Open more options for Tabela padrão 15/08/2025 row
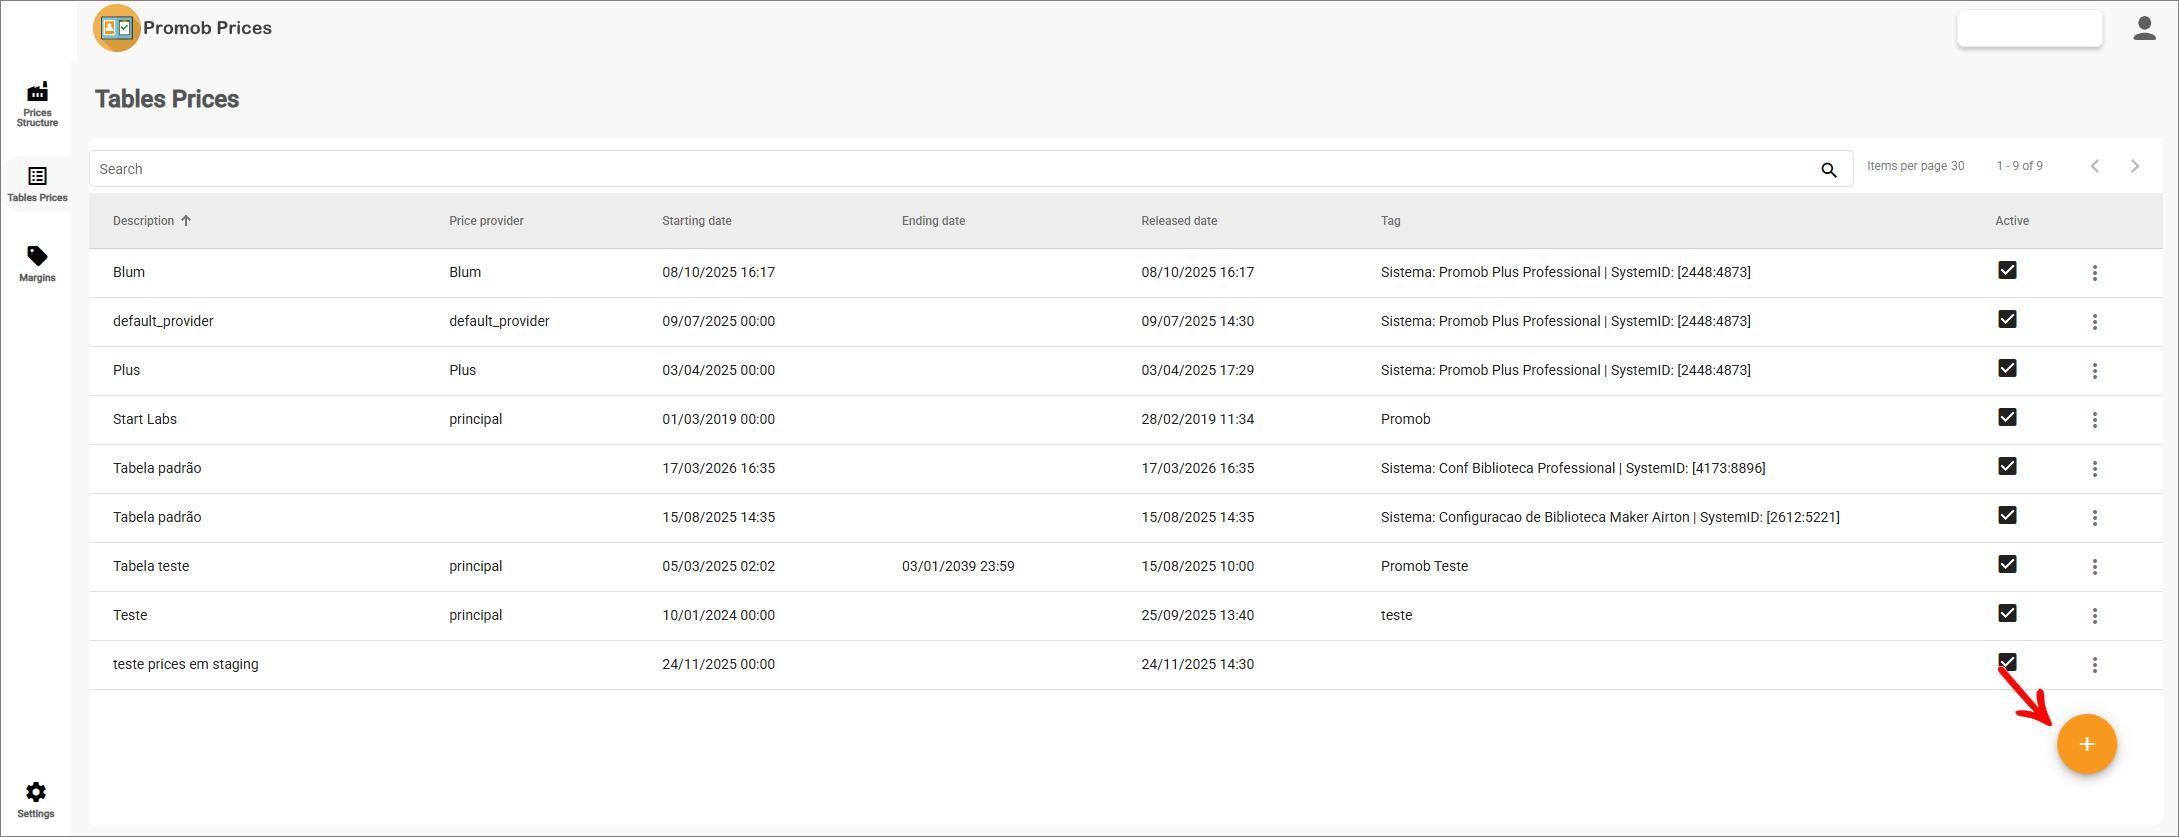The height and width of the screenshot is (837, 2179). 2095,518
